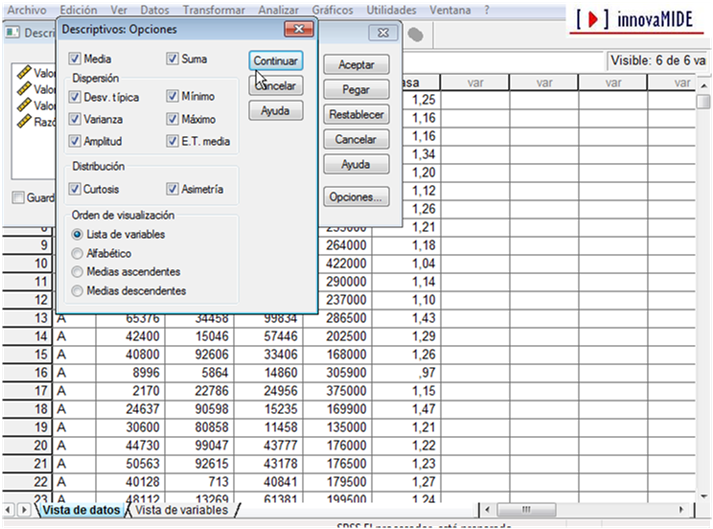Viewport: 713px width, 529px height.
Task: Click the innovaMIDE logo
Action: [639, 19]
